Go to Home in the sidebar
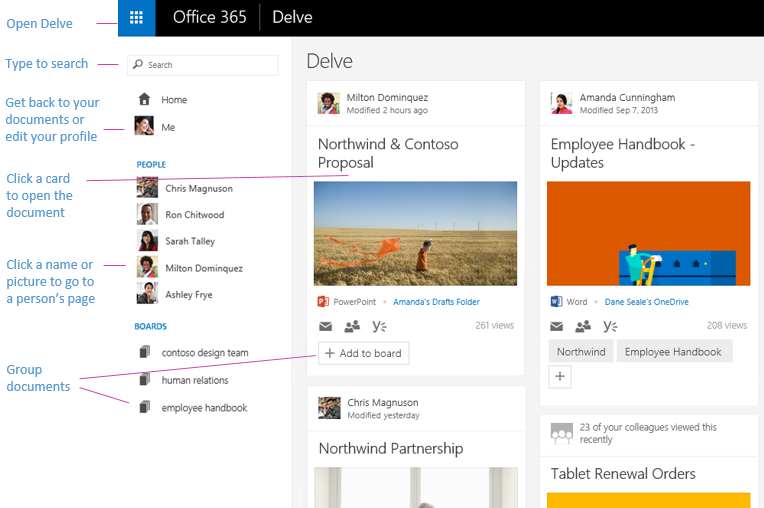Screen dimensions: 764x508 click(x=174, y=100)
